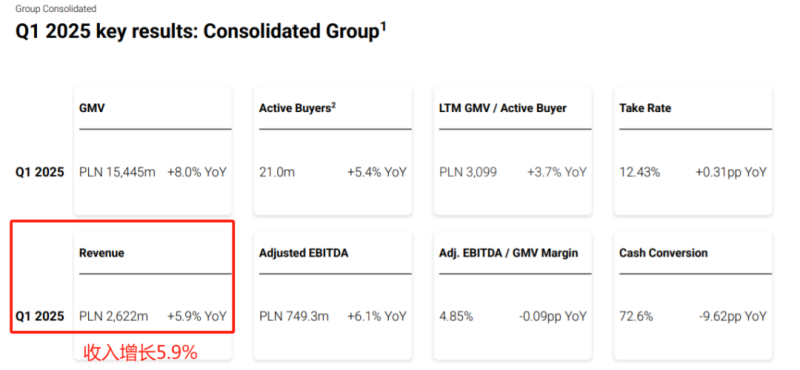Select the PLN 15,445m GMV value

point(117,172)
